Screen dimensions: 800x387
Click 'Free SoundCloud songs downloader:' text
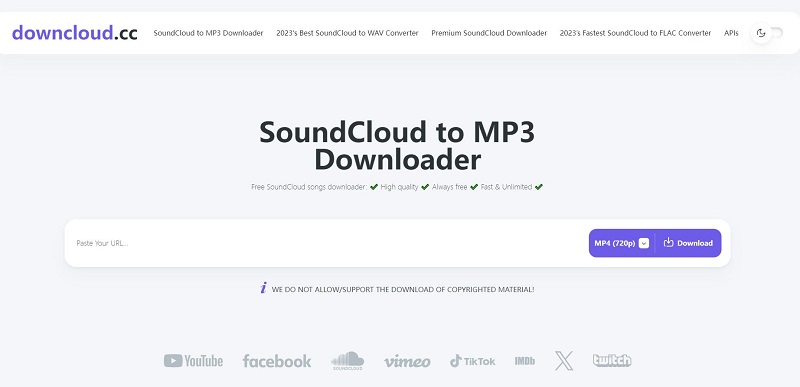[x=309, y=187]
